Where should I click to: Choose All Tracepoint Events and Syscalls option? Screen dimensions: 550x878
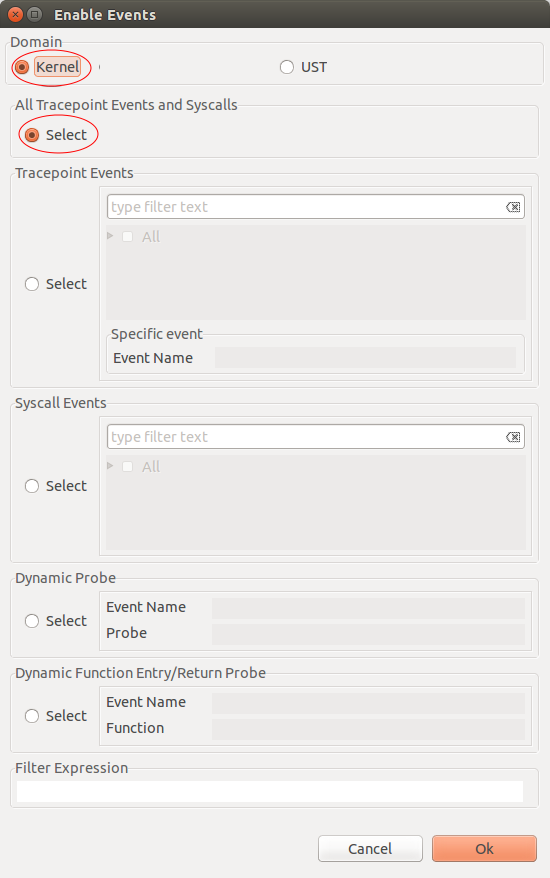coord(32,135)
